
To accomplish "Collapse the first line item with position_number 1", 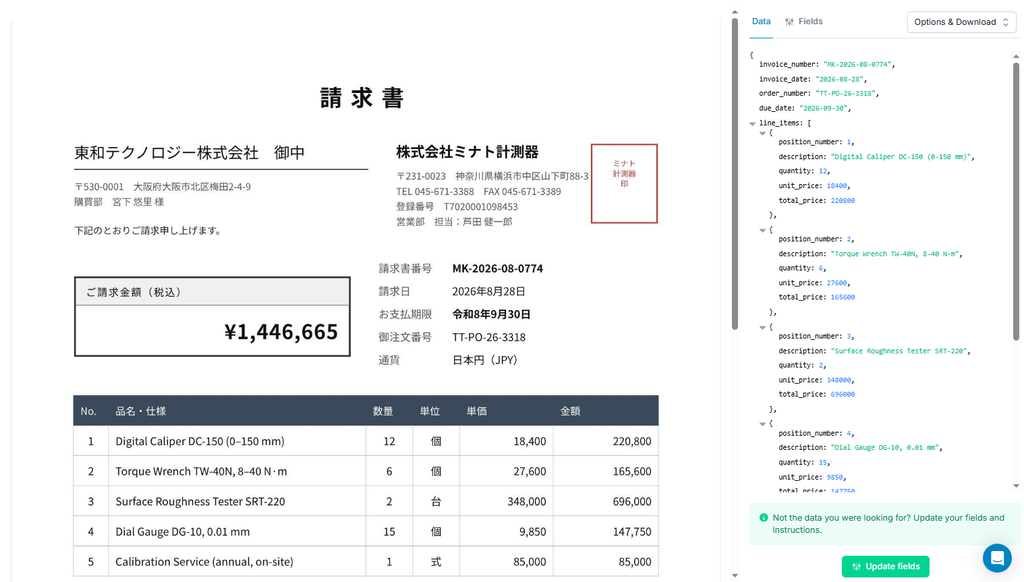I will 762,133.
